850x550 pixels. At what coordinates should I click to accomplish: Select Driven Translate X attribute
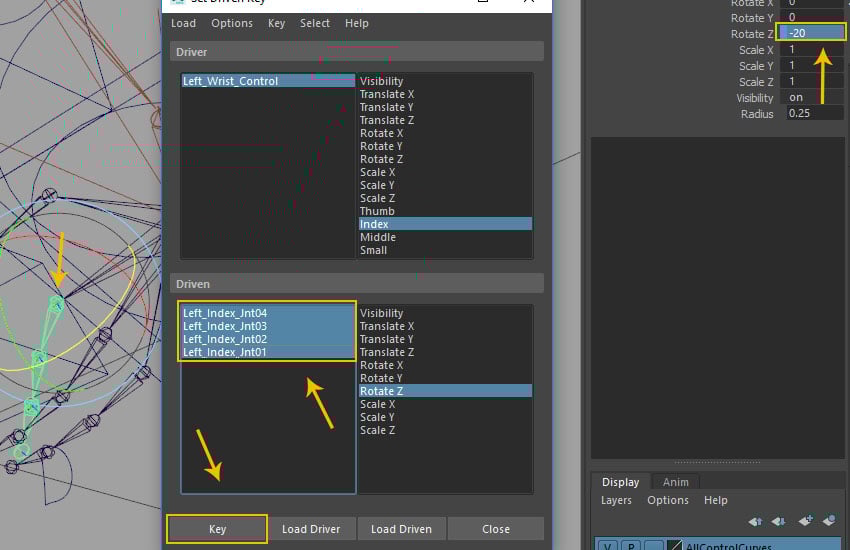445,326
